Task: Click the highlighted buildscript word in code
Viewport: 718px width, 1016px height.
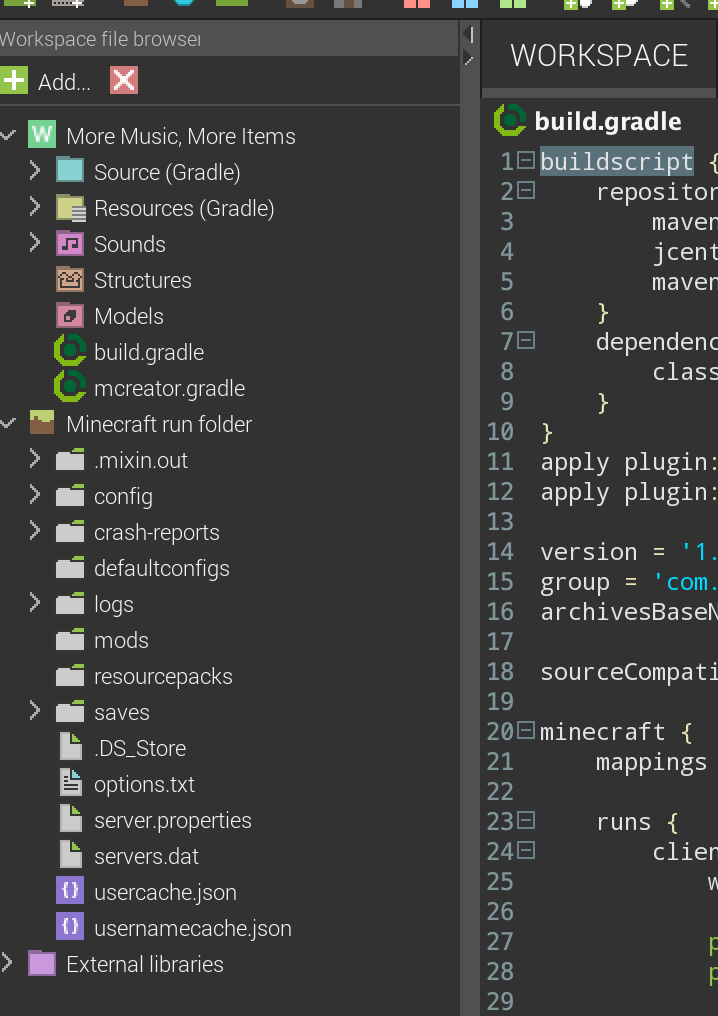Action: (x=617, y=161)
